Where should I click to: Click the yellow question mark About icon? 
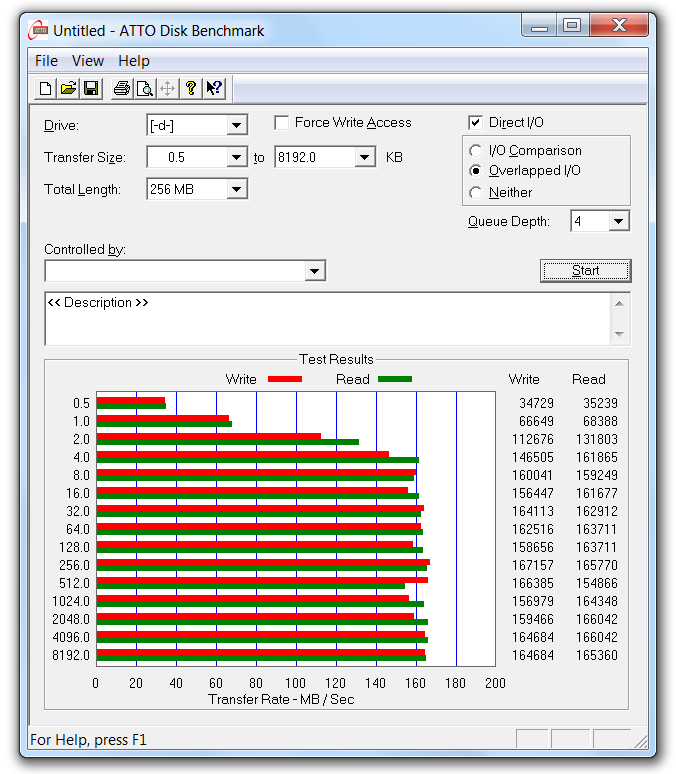[x=191, y=89]
